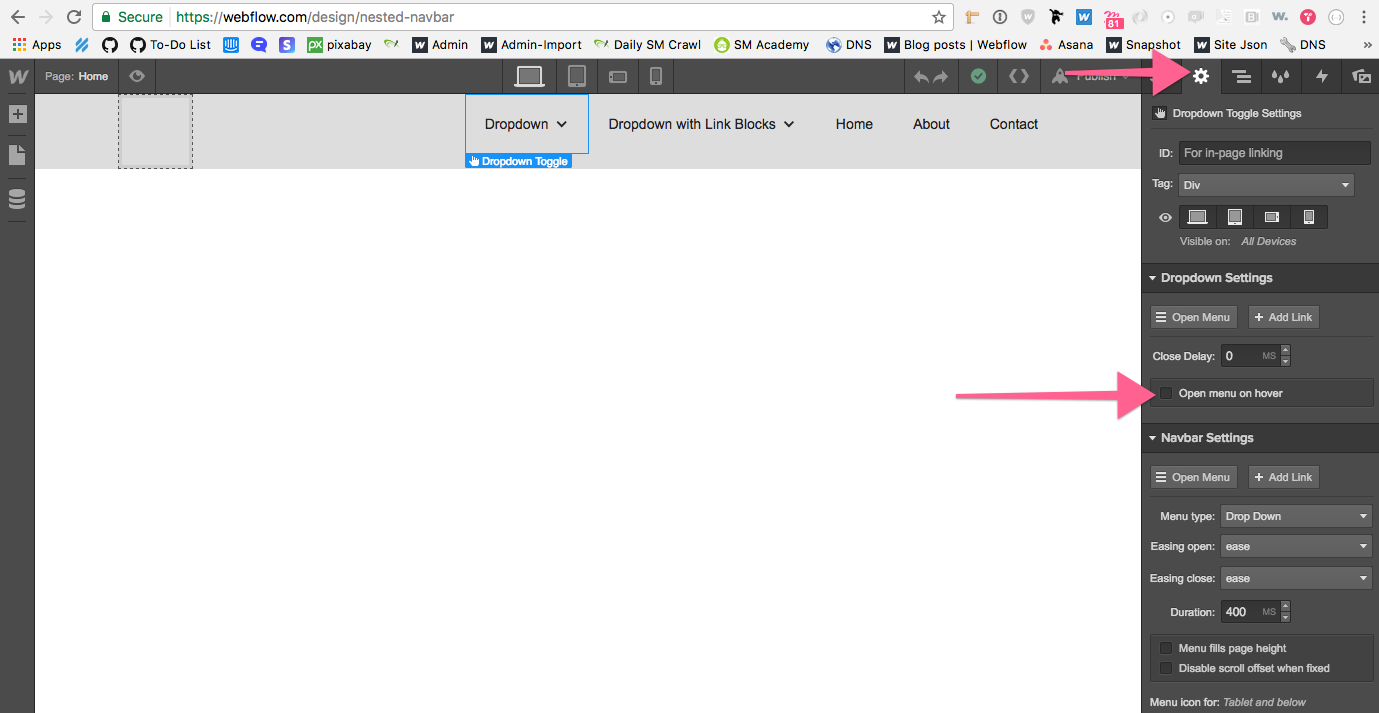Click the Webflow logo in the sidebar
This screenshot has width=1379, height=713.
coord(17,76)
